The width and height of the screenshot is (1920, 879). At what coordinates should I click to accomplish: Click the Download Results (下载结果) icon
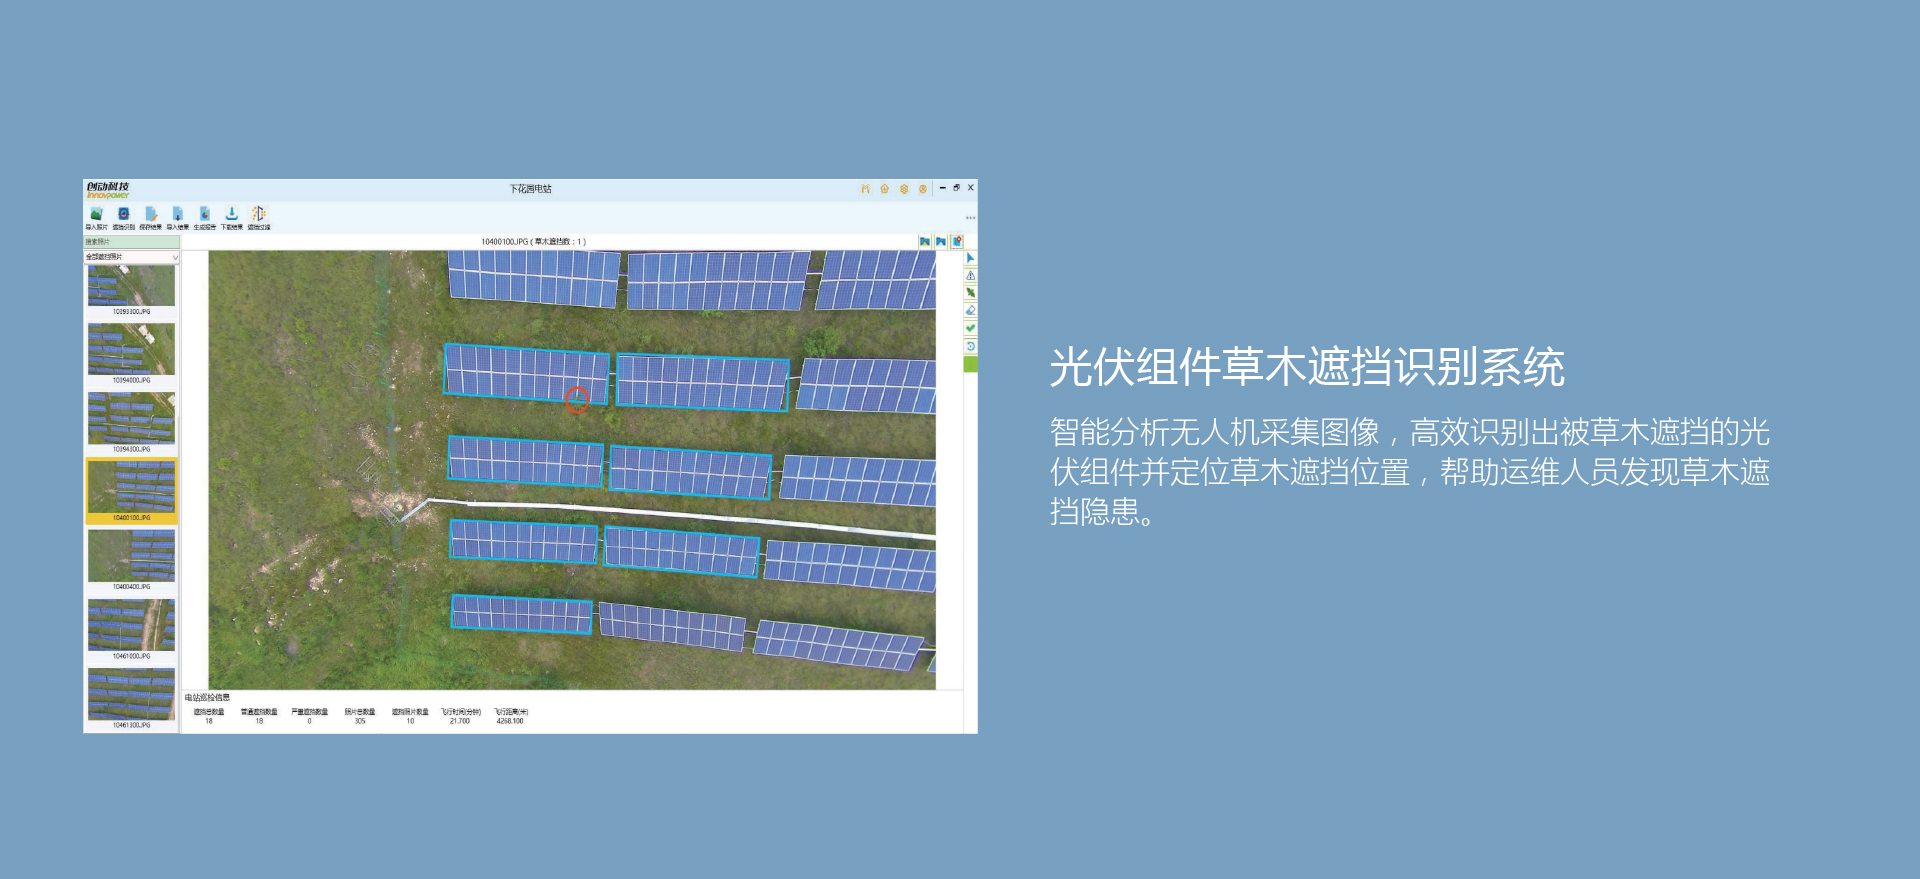click(x=231, y=215)
